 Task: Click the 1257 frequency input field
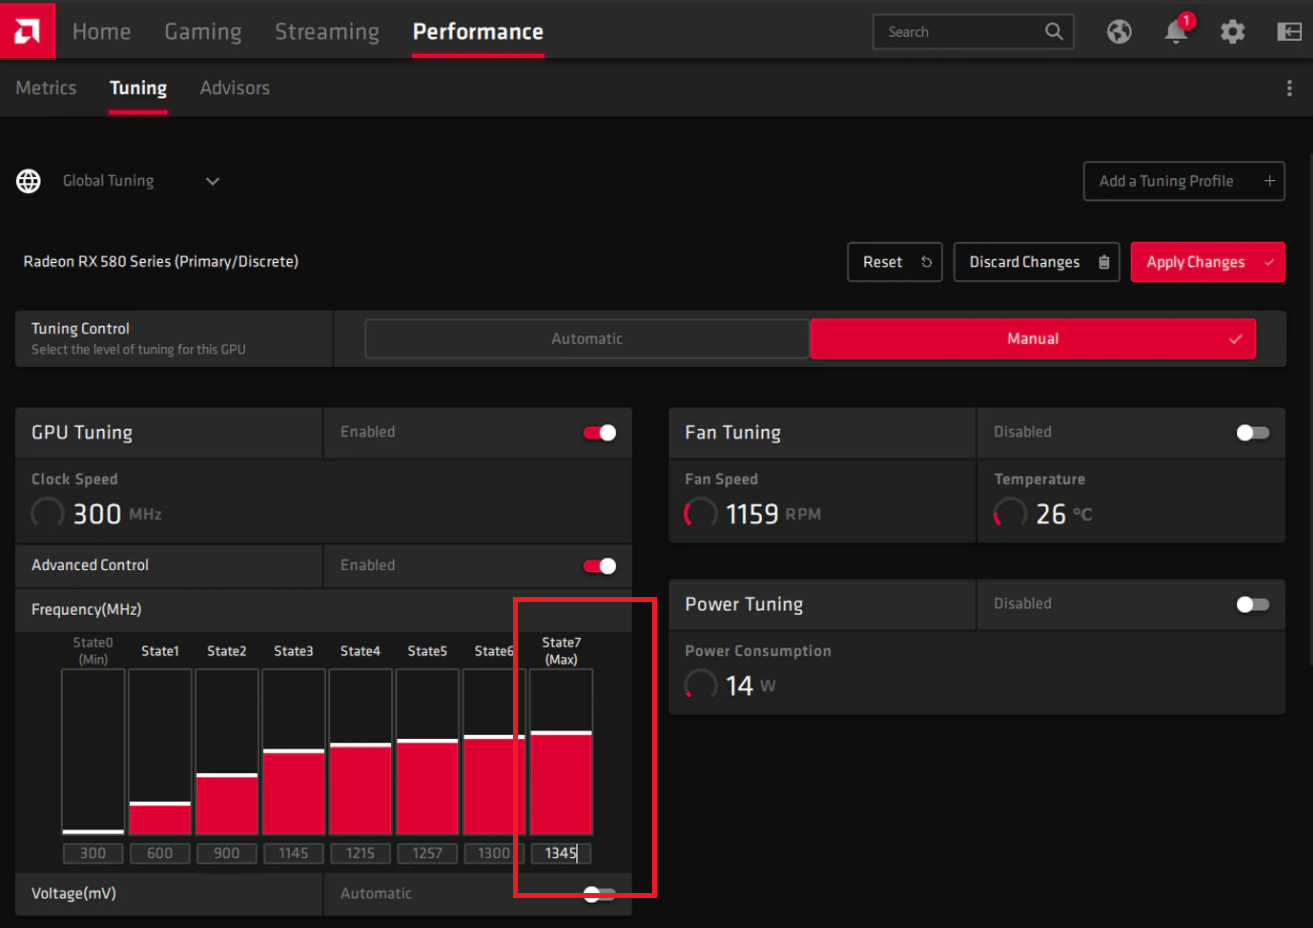427,853
